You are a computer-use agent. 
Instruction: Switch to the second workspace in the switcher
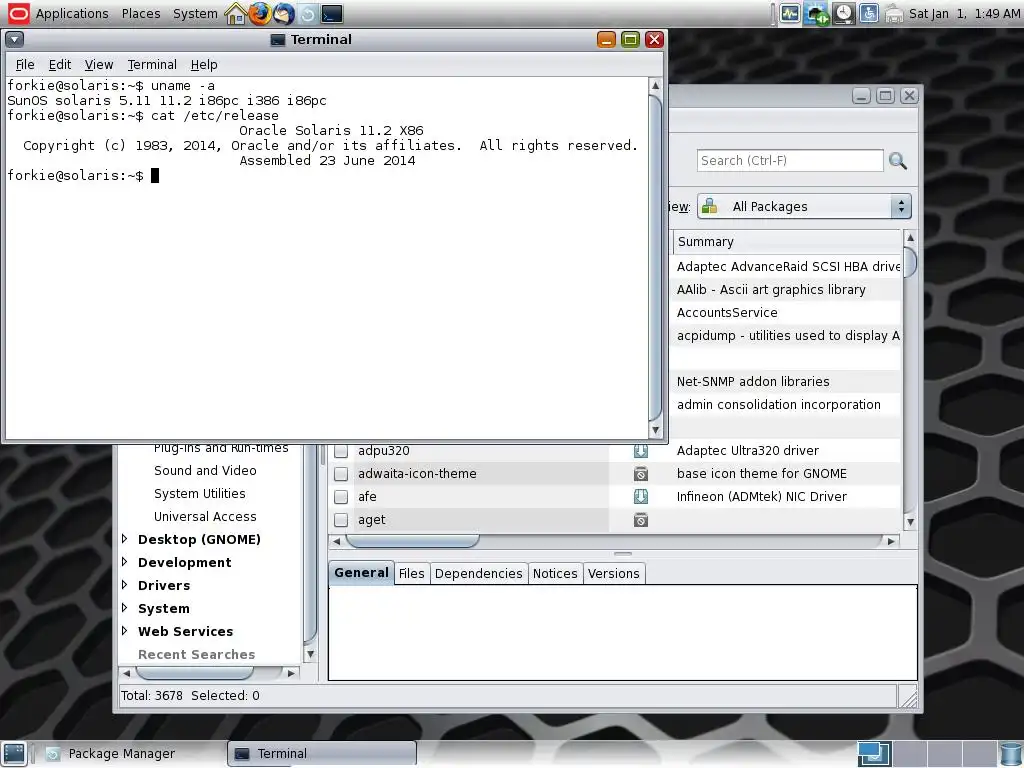coord(910,754)
